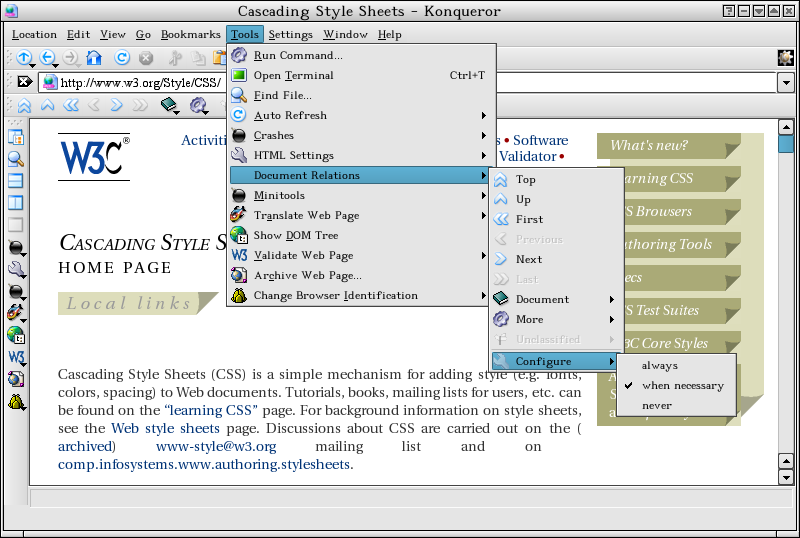
Task: Open the Bookmarks menu
Action: (x=190, y=34)
